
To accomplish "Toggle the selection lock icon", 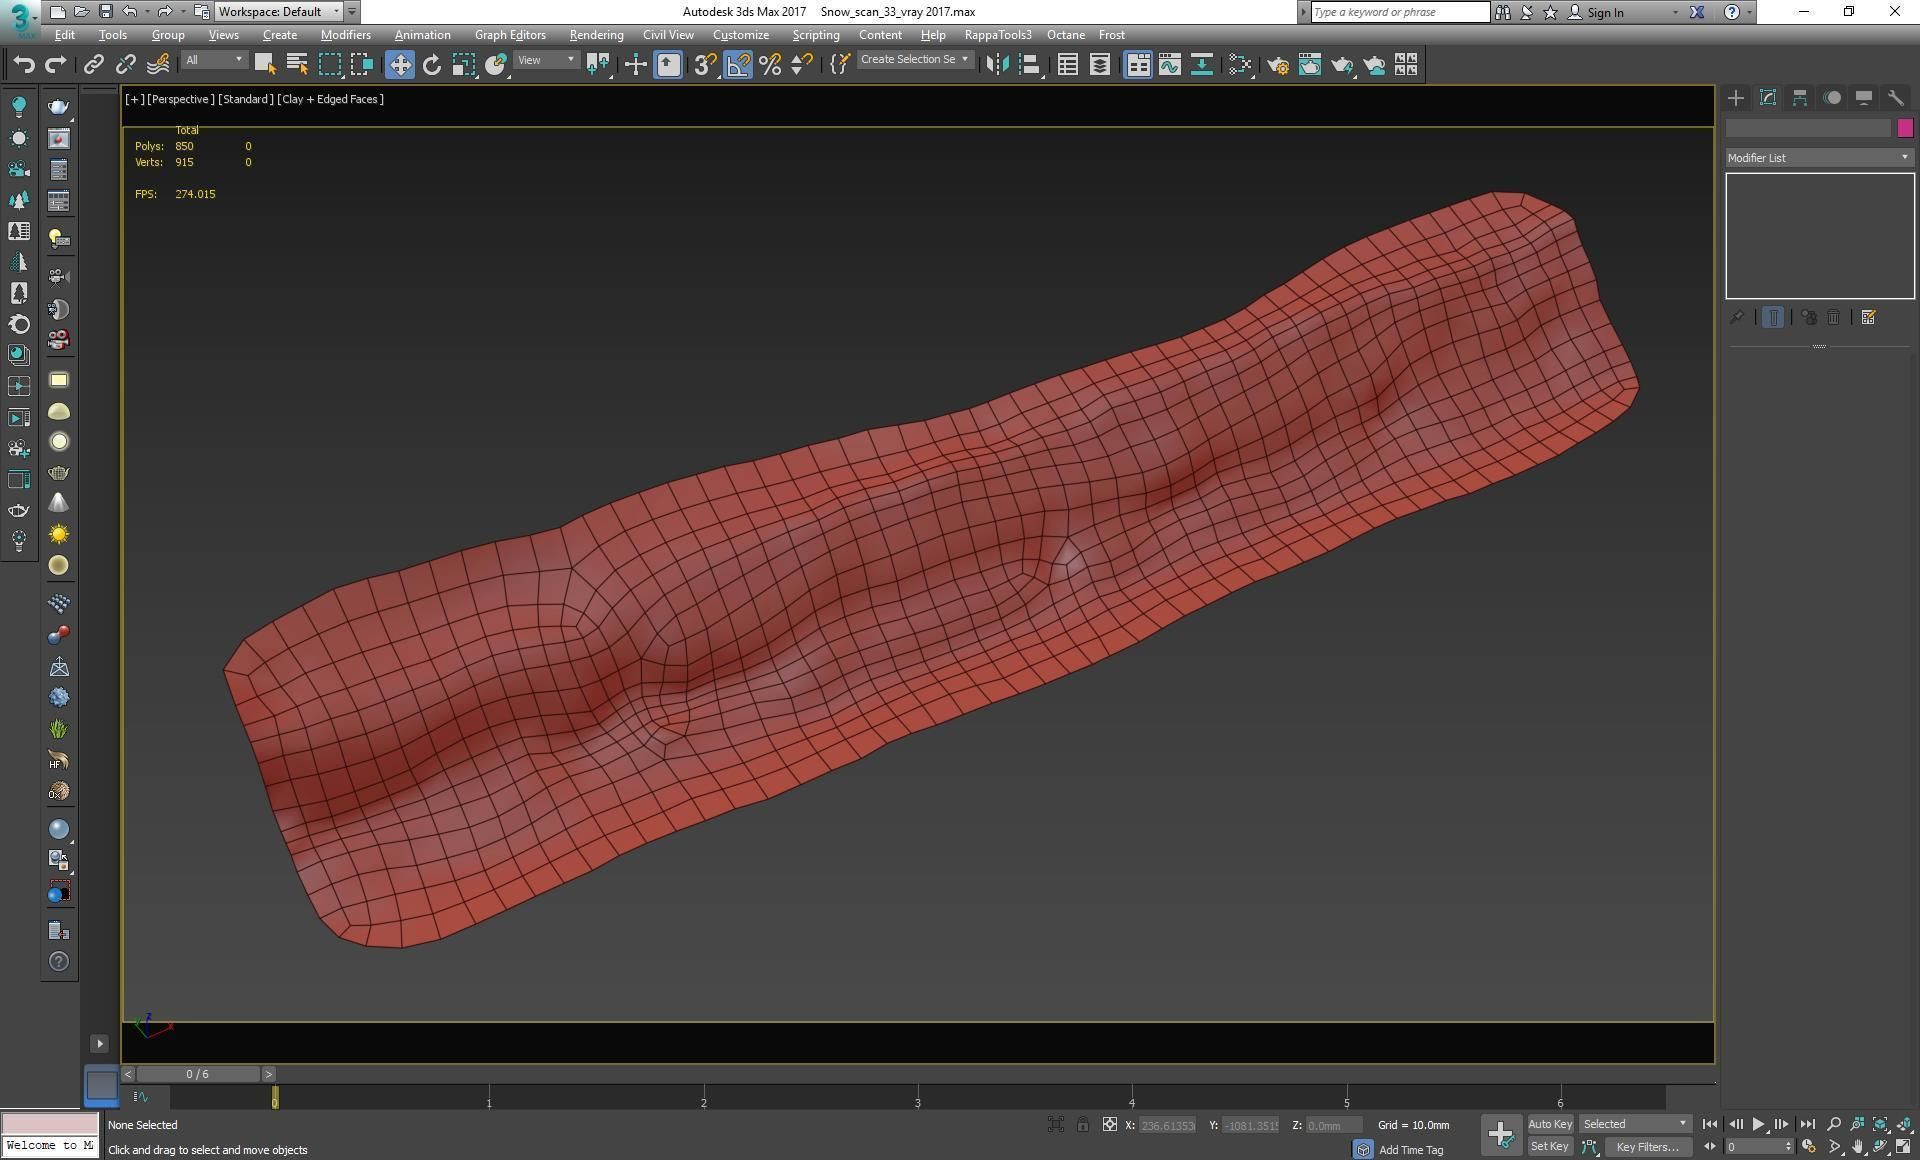I will (x=1082, y=1125).
